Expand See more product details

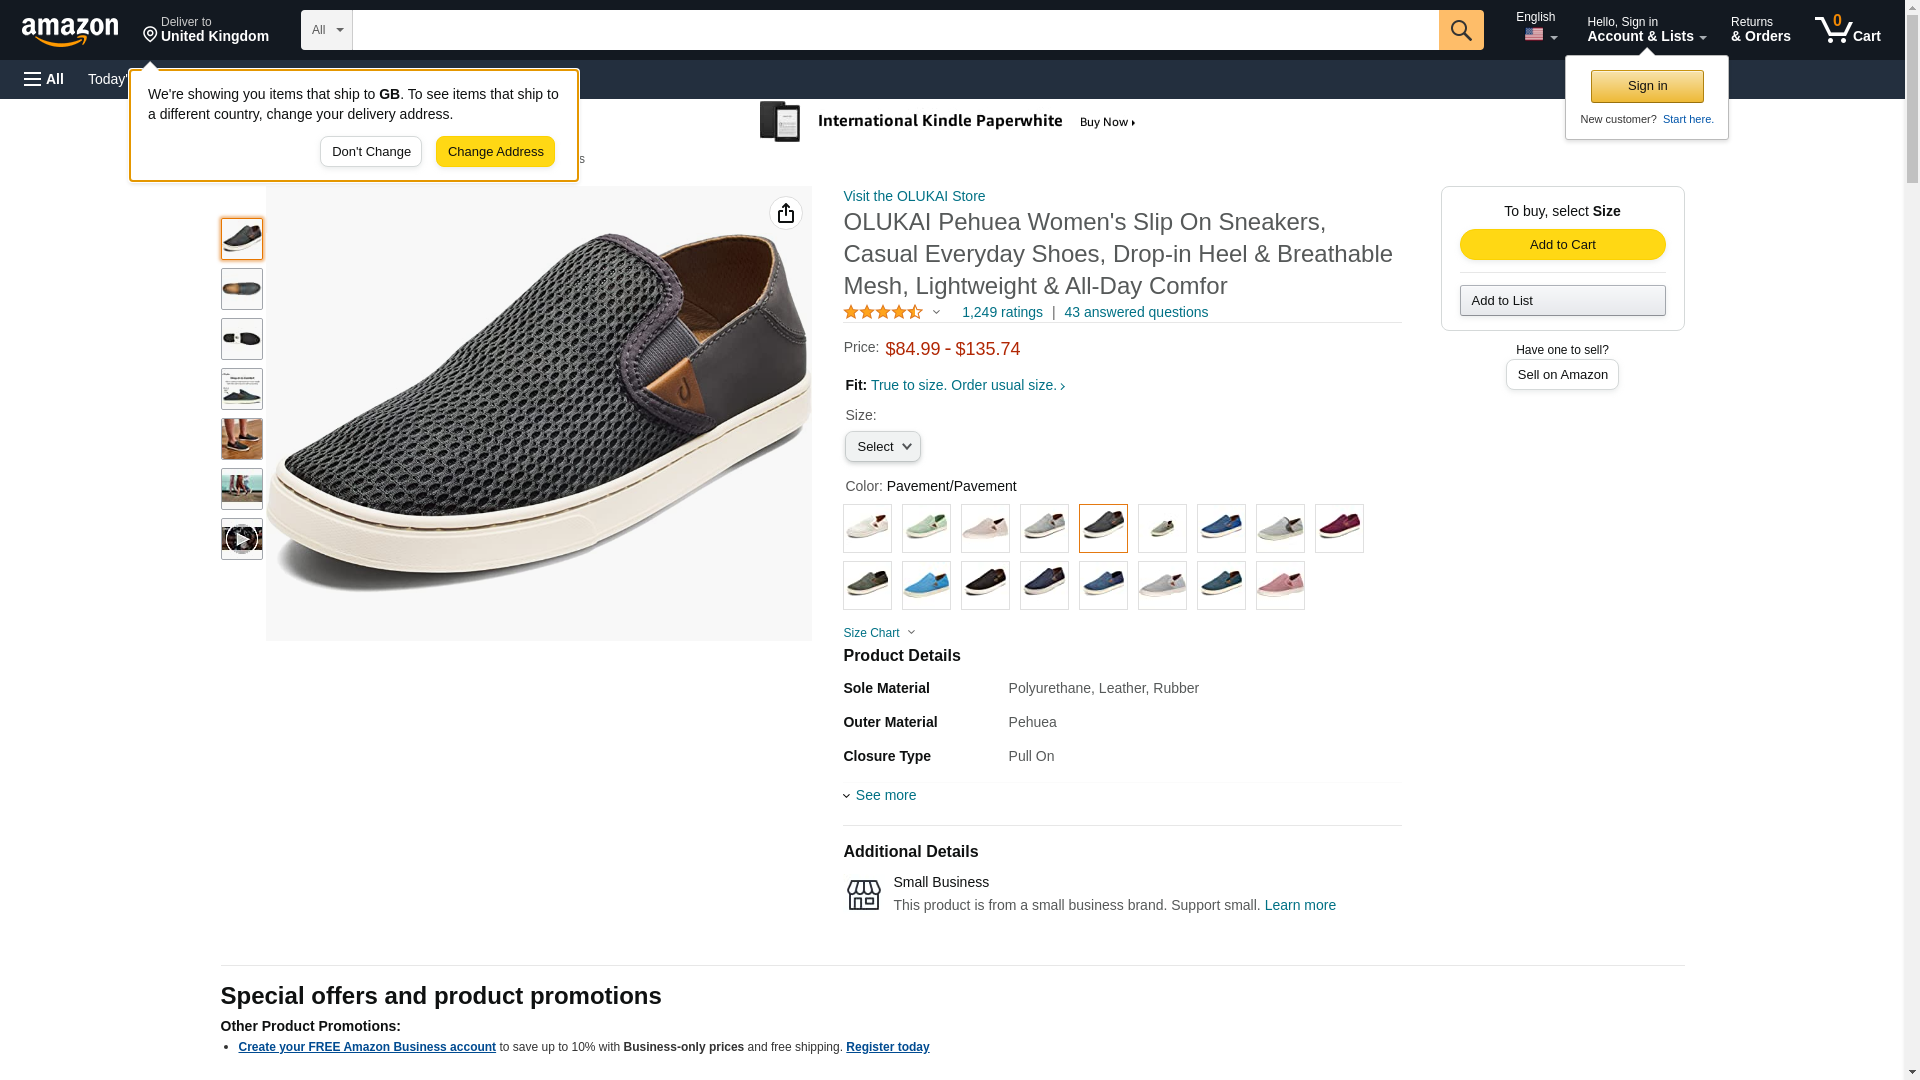pos(884,795)
